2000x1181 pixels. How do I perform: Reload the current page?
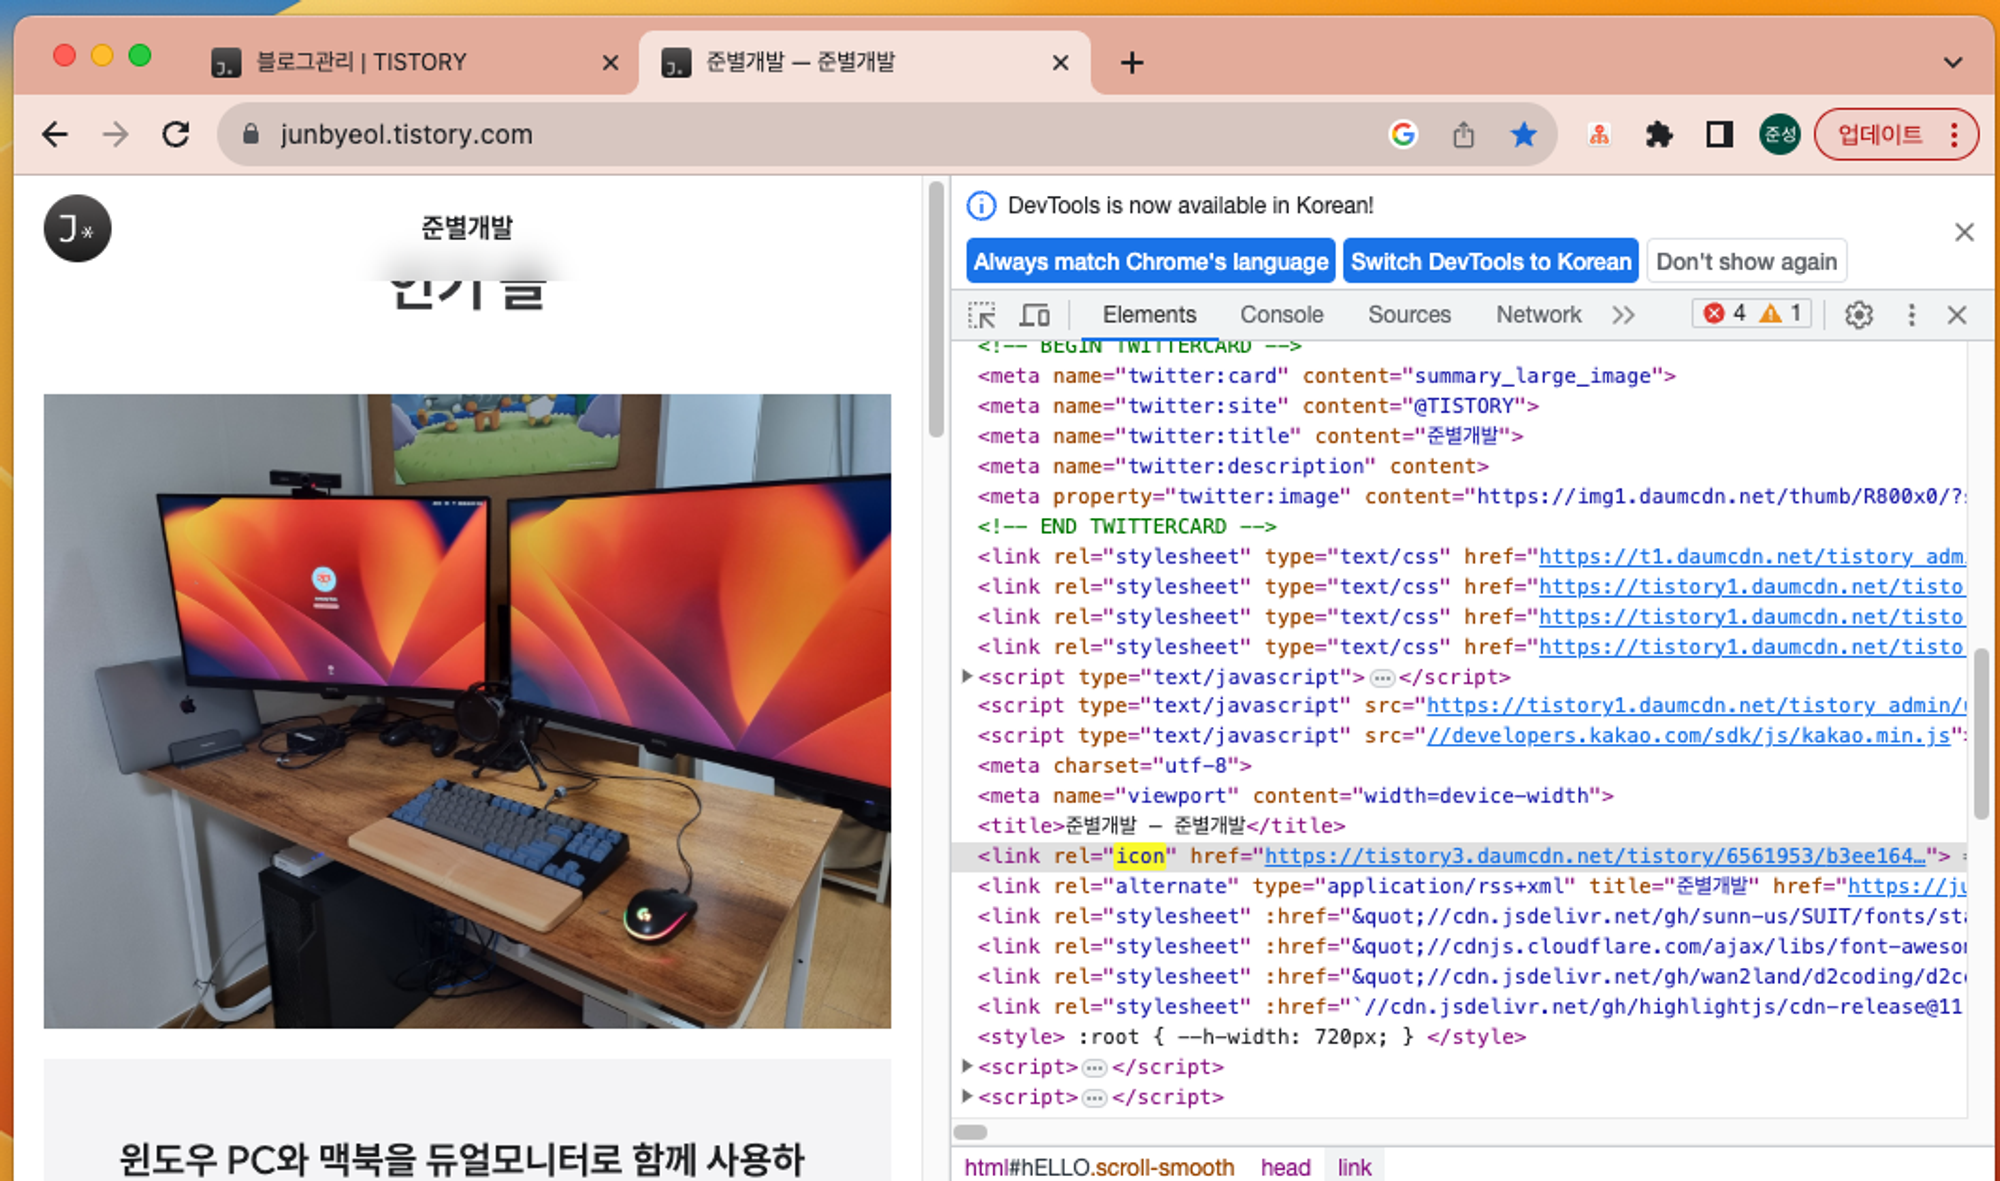pos(176,134)
